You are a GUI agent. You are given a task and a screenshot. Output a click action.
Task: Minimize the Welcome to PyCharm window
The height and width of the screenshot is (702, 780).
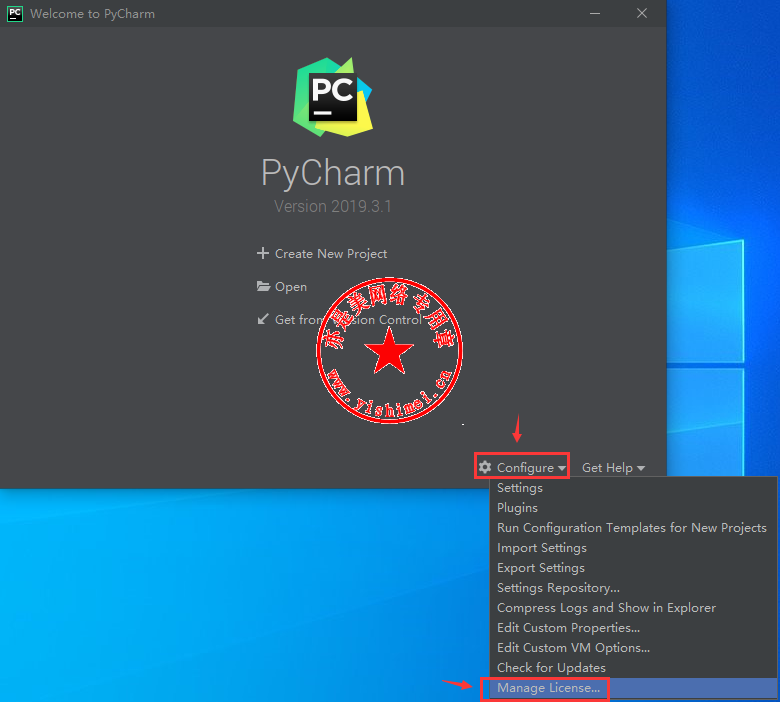pyautogui.click(x=595, y=13)
